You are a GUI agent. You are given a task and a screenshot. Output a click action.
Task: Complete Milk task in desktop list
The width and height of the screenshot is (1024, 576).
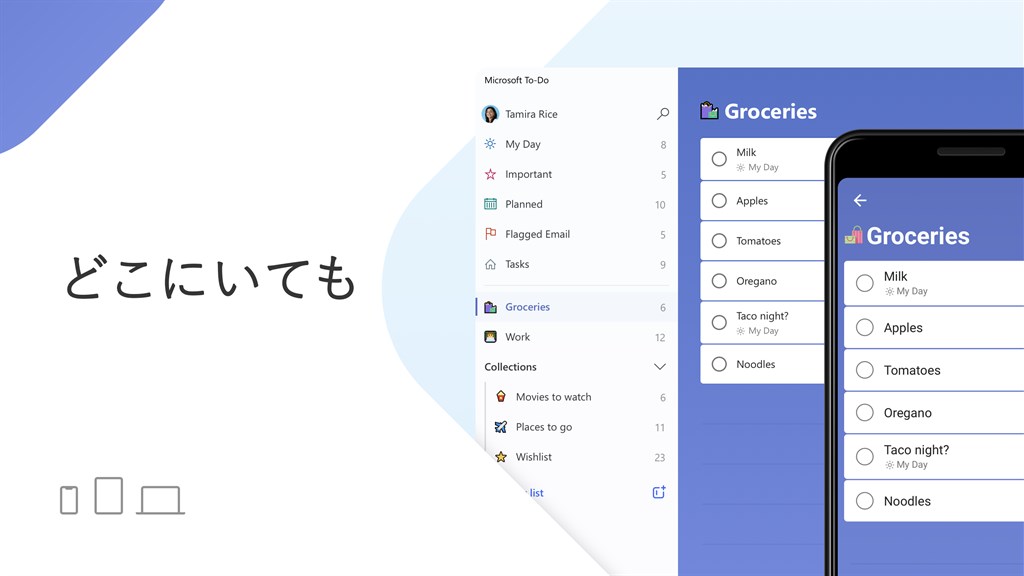[719, 159]
